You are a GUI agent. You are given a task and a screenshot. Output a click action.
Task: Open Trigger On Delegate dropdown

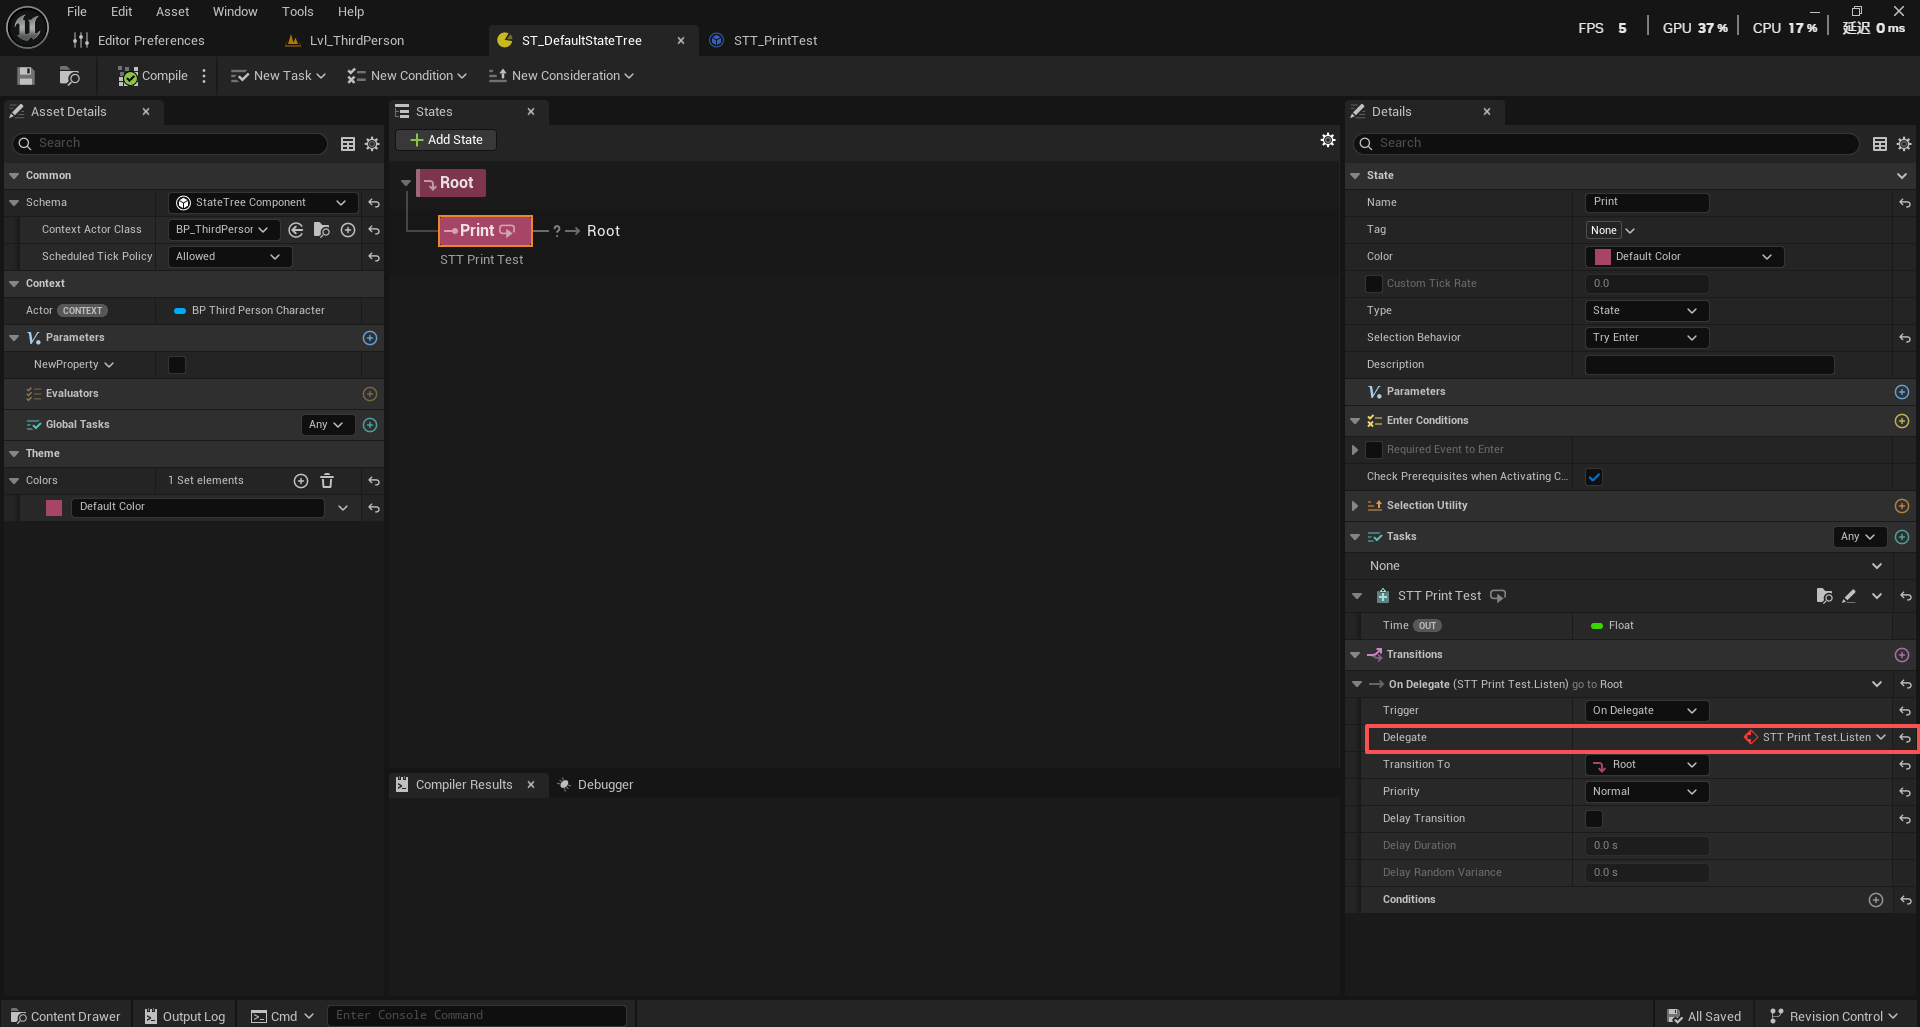coord(1646,711)
